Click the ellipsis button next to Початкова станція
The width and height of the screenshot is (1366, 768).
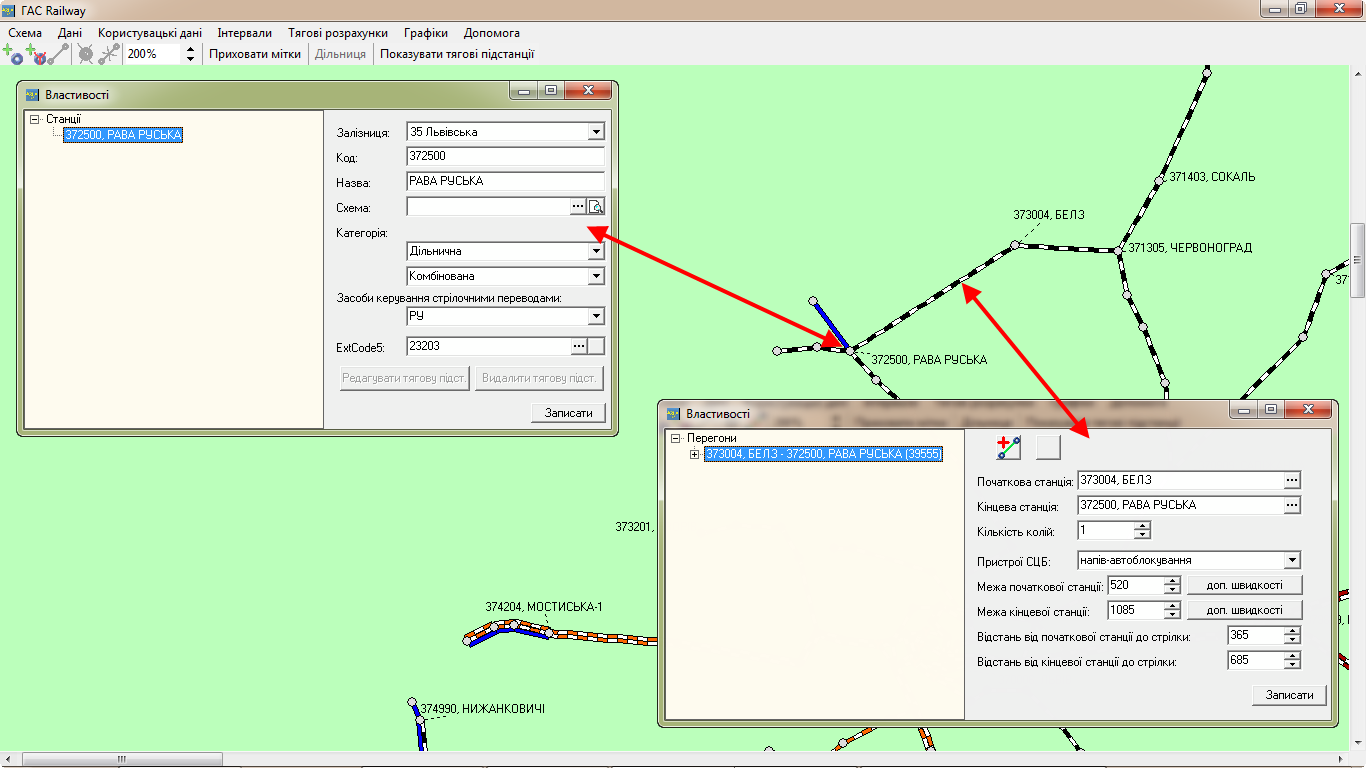tap(1292, 481)
